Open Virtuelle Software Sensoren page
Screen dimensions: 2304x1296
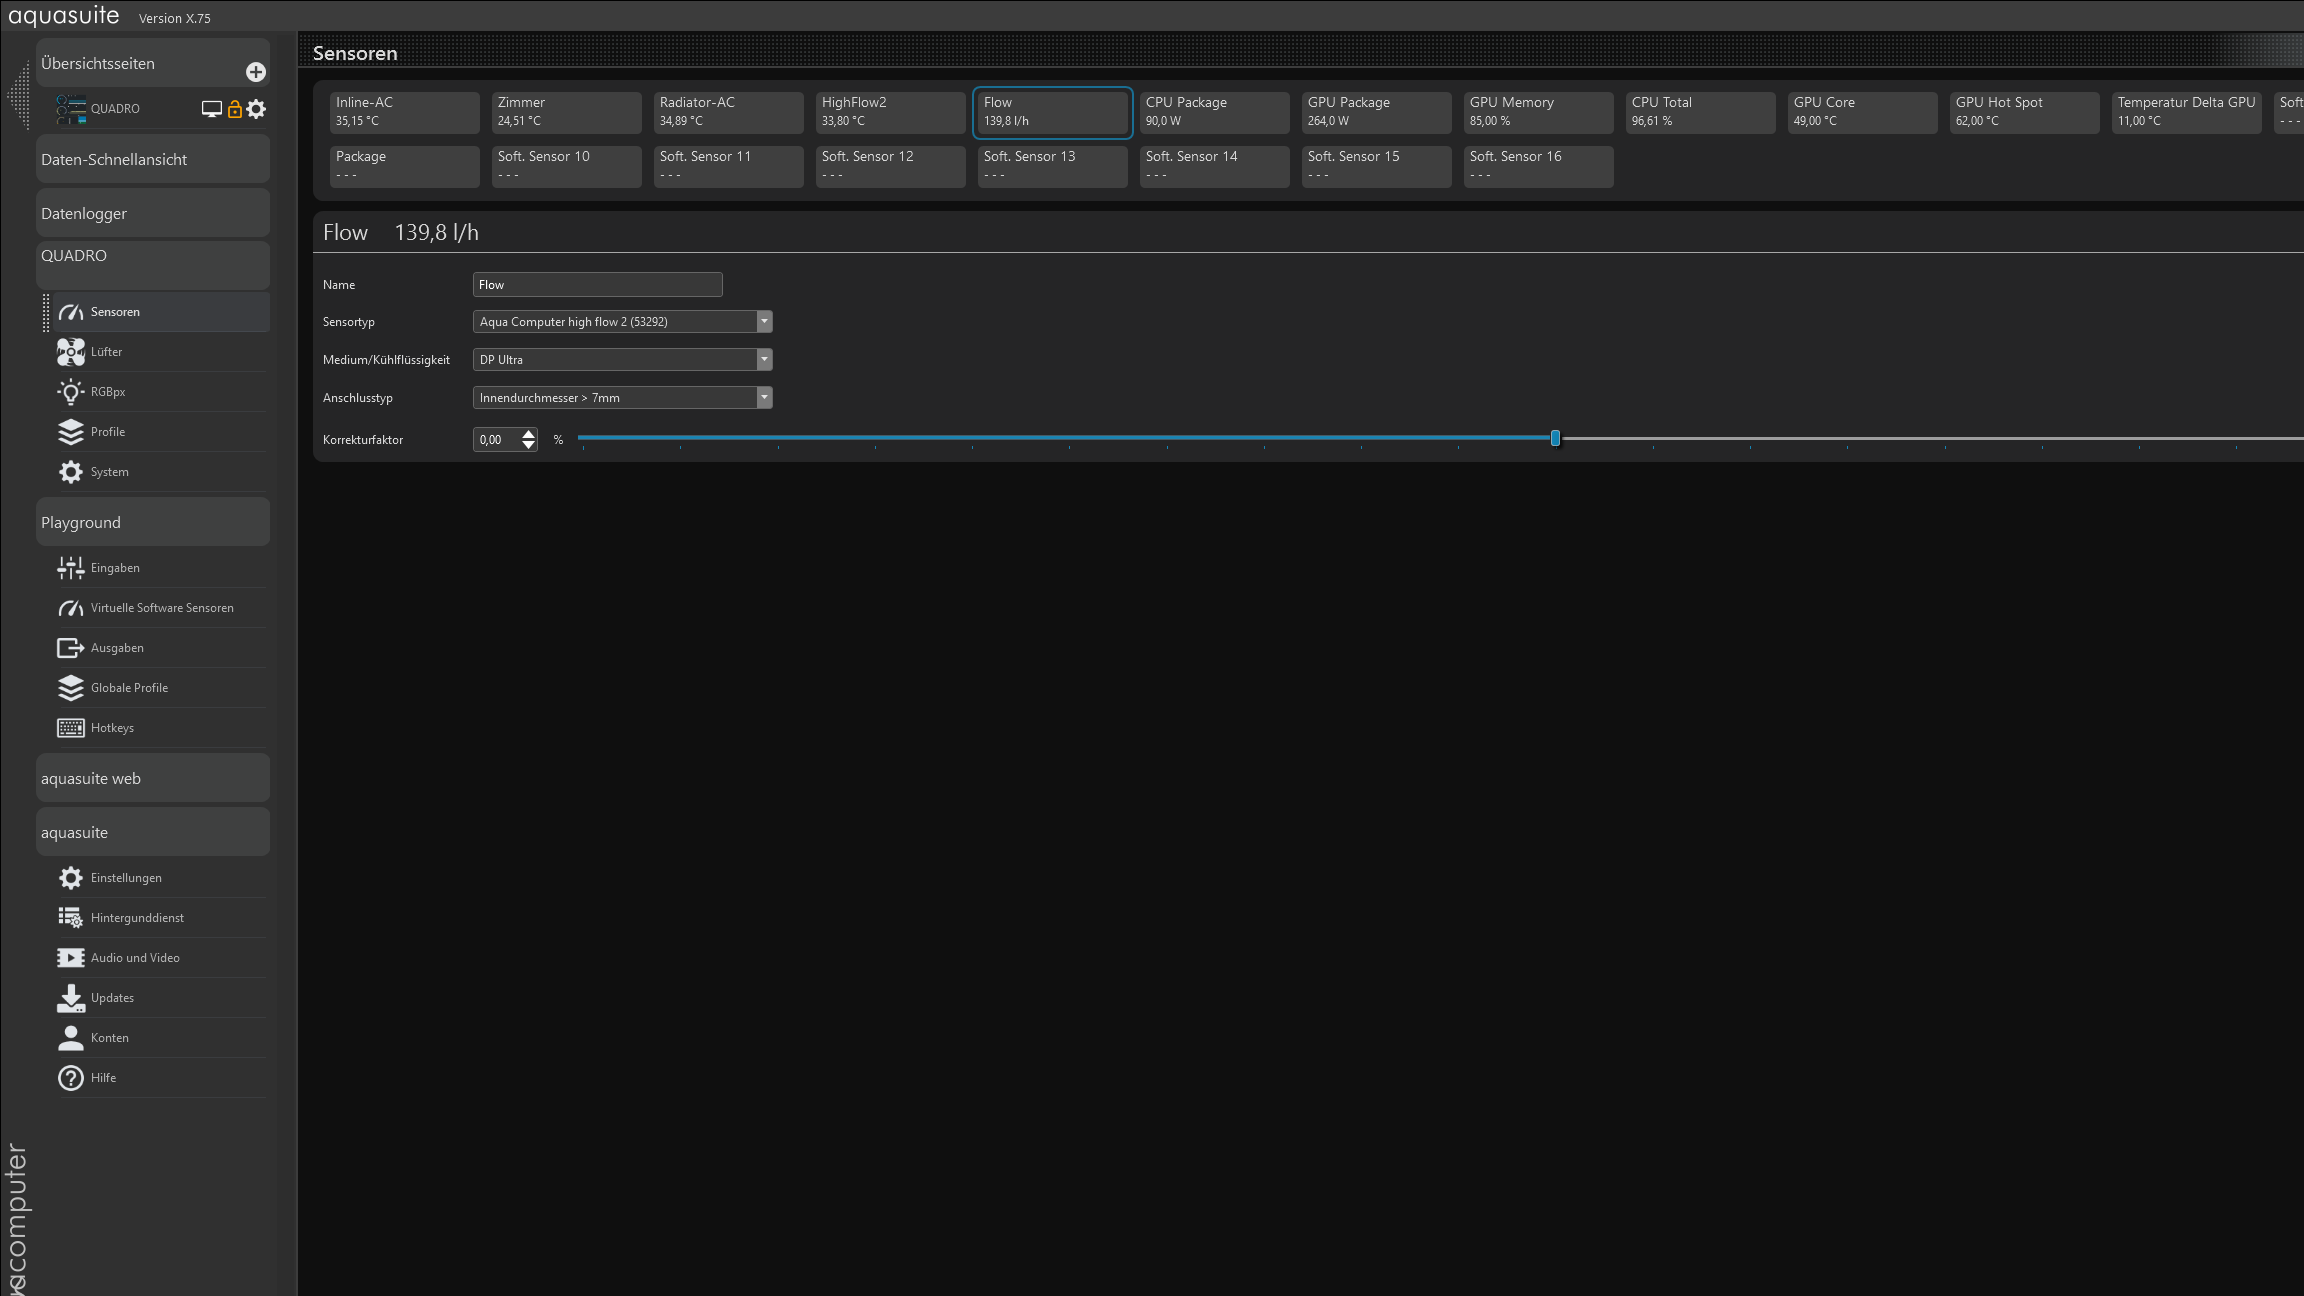pyautogui.click(x=161, y=608)
